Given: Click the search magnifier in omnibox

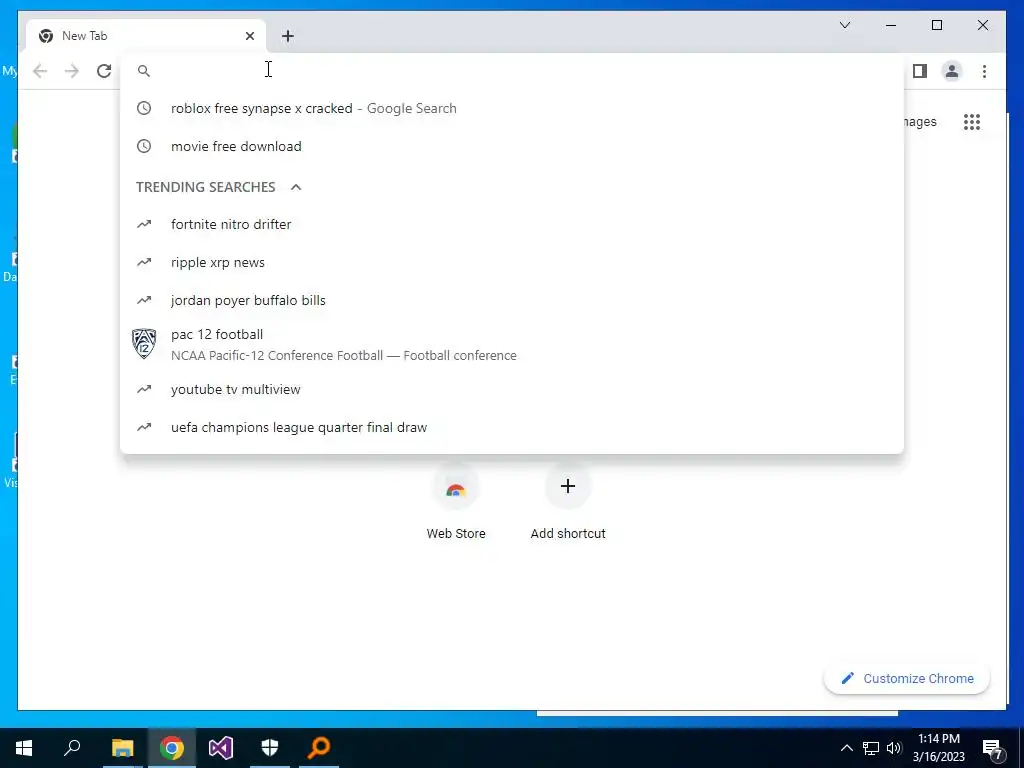Looking at the screenshot, I should 144,71.
